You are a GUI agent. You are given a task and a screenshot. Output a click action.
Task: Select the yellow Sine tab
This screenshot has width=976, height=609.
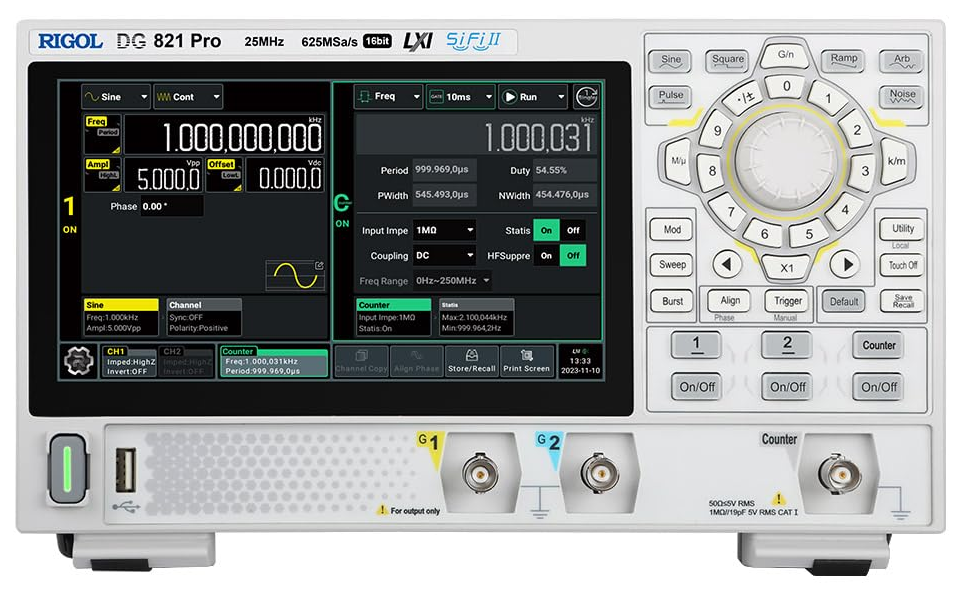[121, 317]
